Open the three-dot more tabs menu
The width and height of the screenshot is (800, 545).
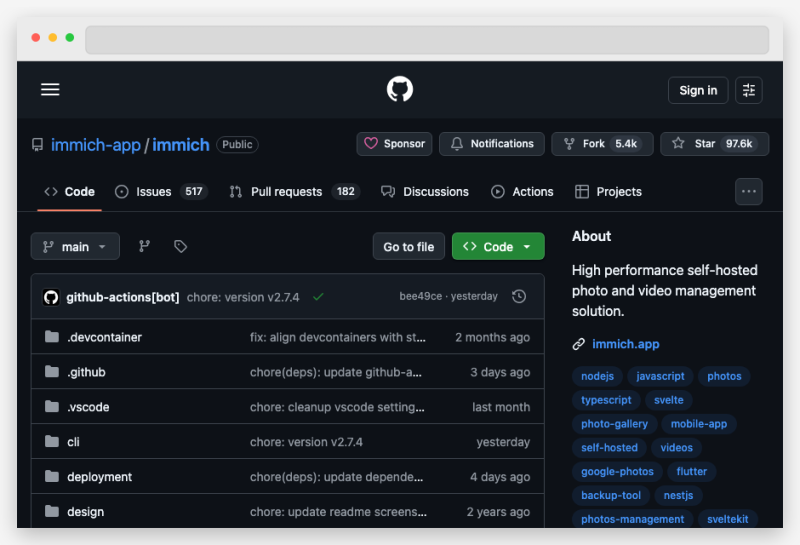749,191
